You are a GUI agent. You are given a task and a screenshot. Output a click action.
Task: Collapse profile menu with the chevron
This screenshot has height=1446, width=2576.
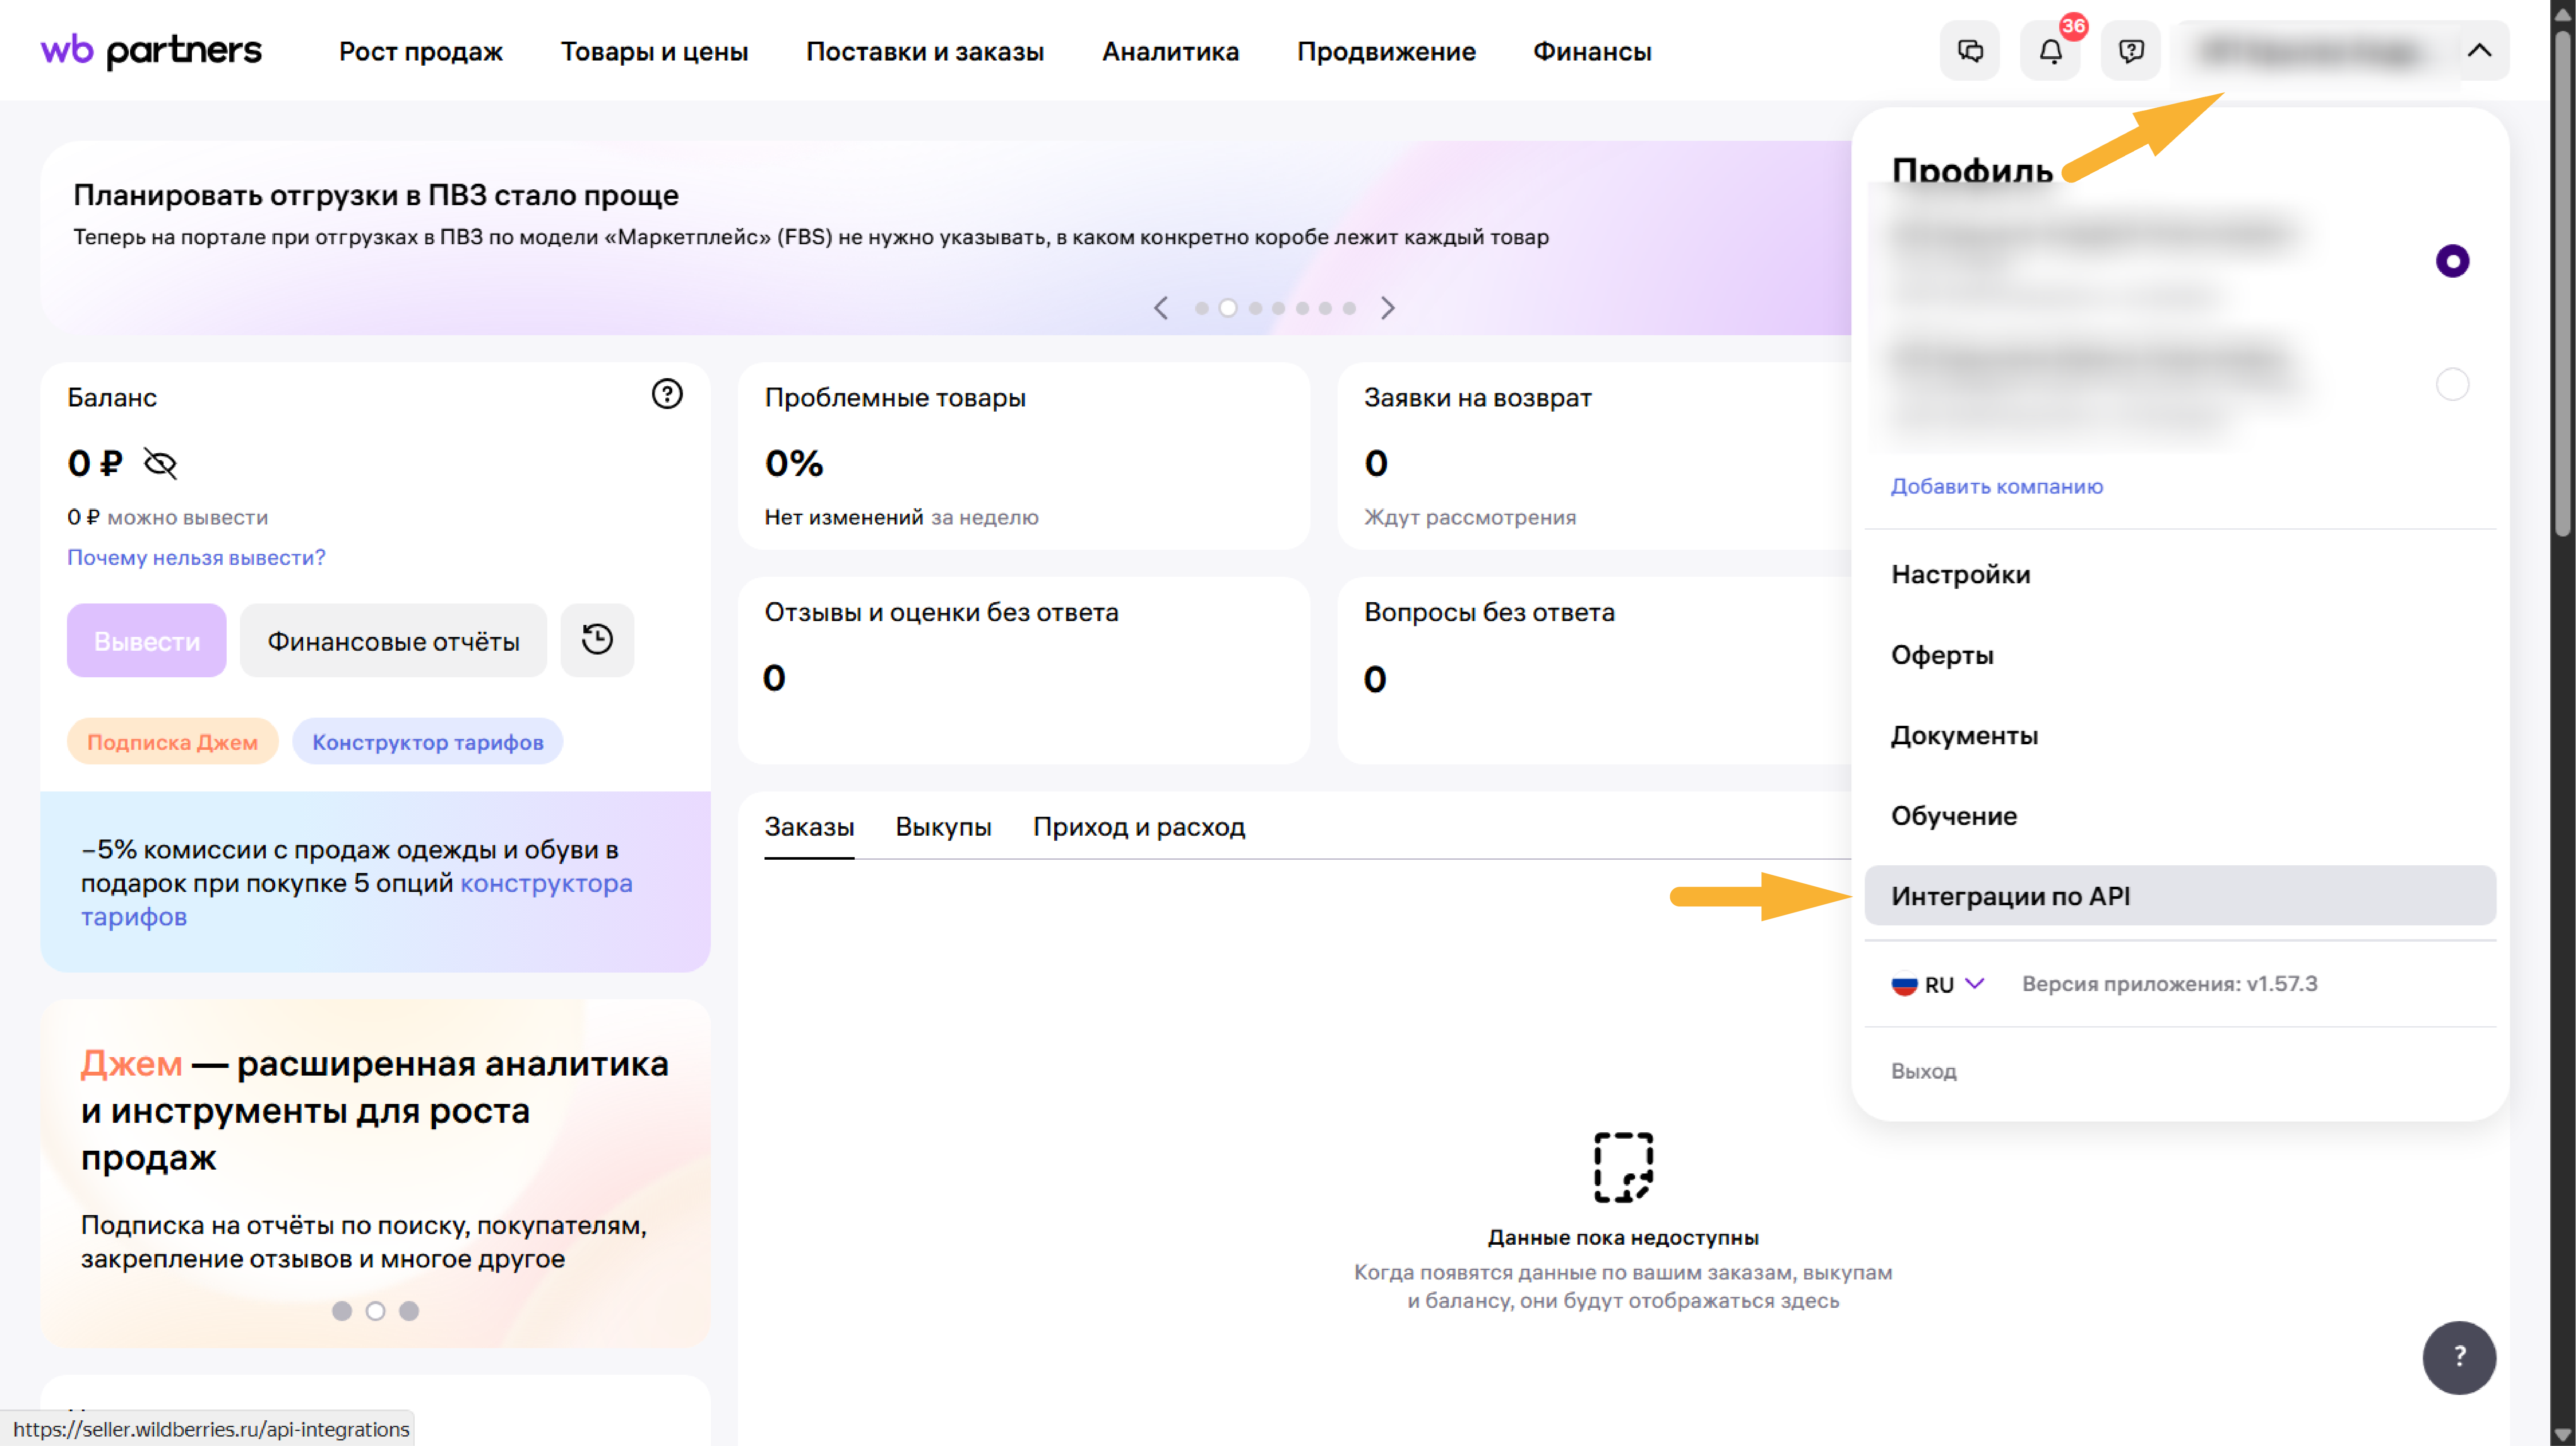pyautogui.click(x=2479, y=50)
